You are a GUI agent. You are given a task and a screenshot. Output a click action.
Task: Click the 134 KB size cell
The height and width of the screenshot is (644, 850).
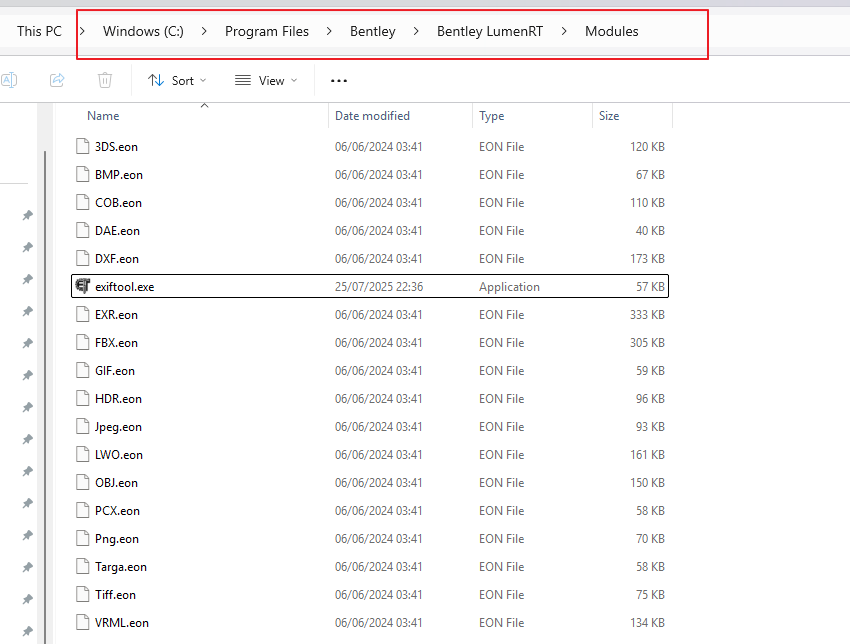pyautogui.click(x=647, y=623)
